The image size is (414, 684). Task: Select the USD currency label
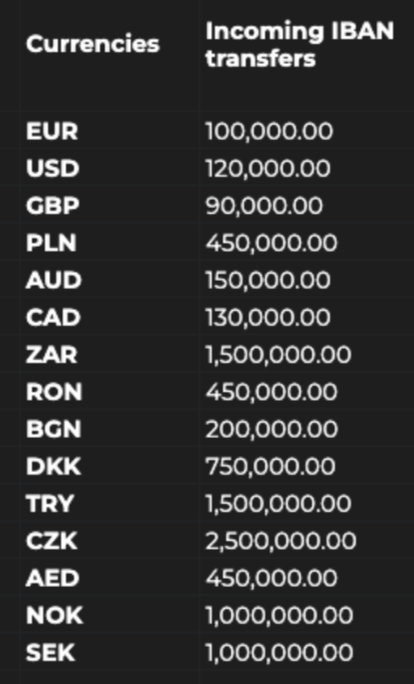pos(52,168)
